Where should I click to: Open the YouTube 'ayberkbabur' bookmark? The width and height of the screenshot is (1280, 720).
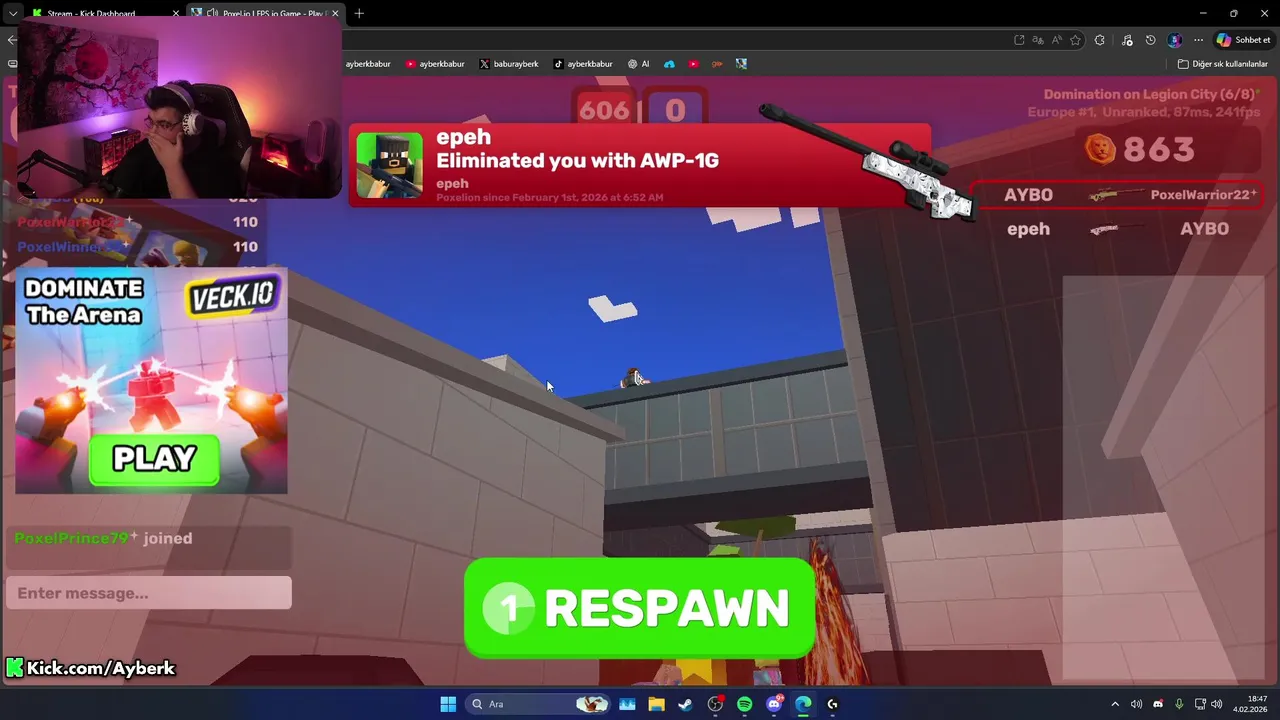[x=435, y=64]
